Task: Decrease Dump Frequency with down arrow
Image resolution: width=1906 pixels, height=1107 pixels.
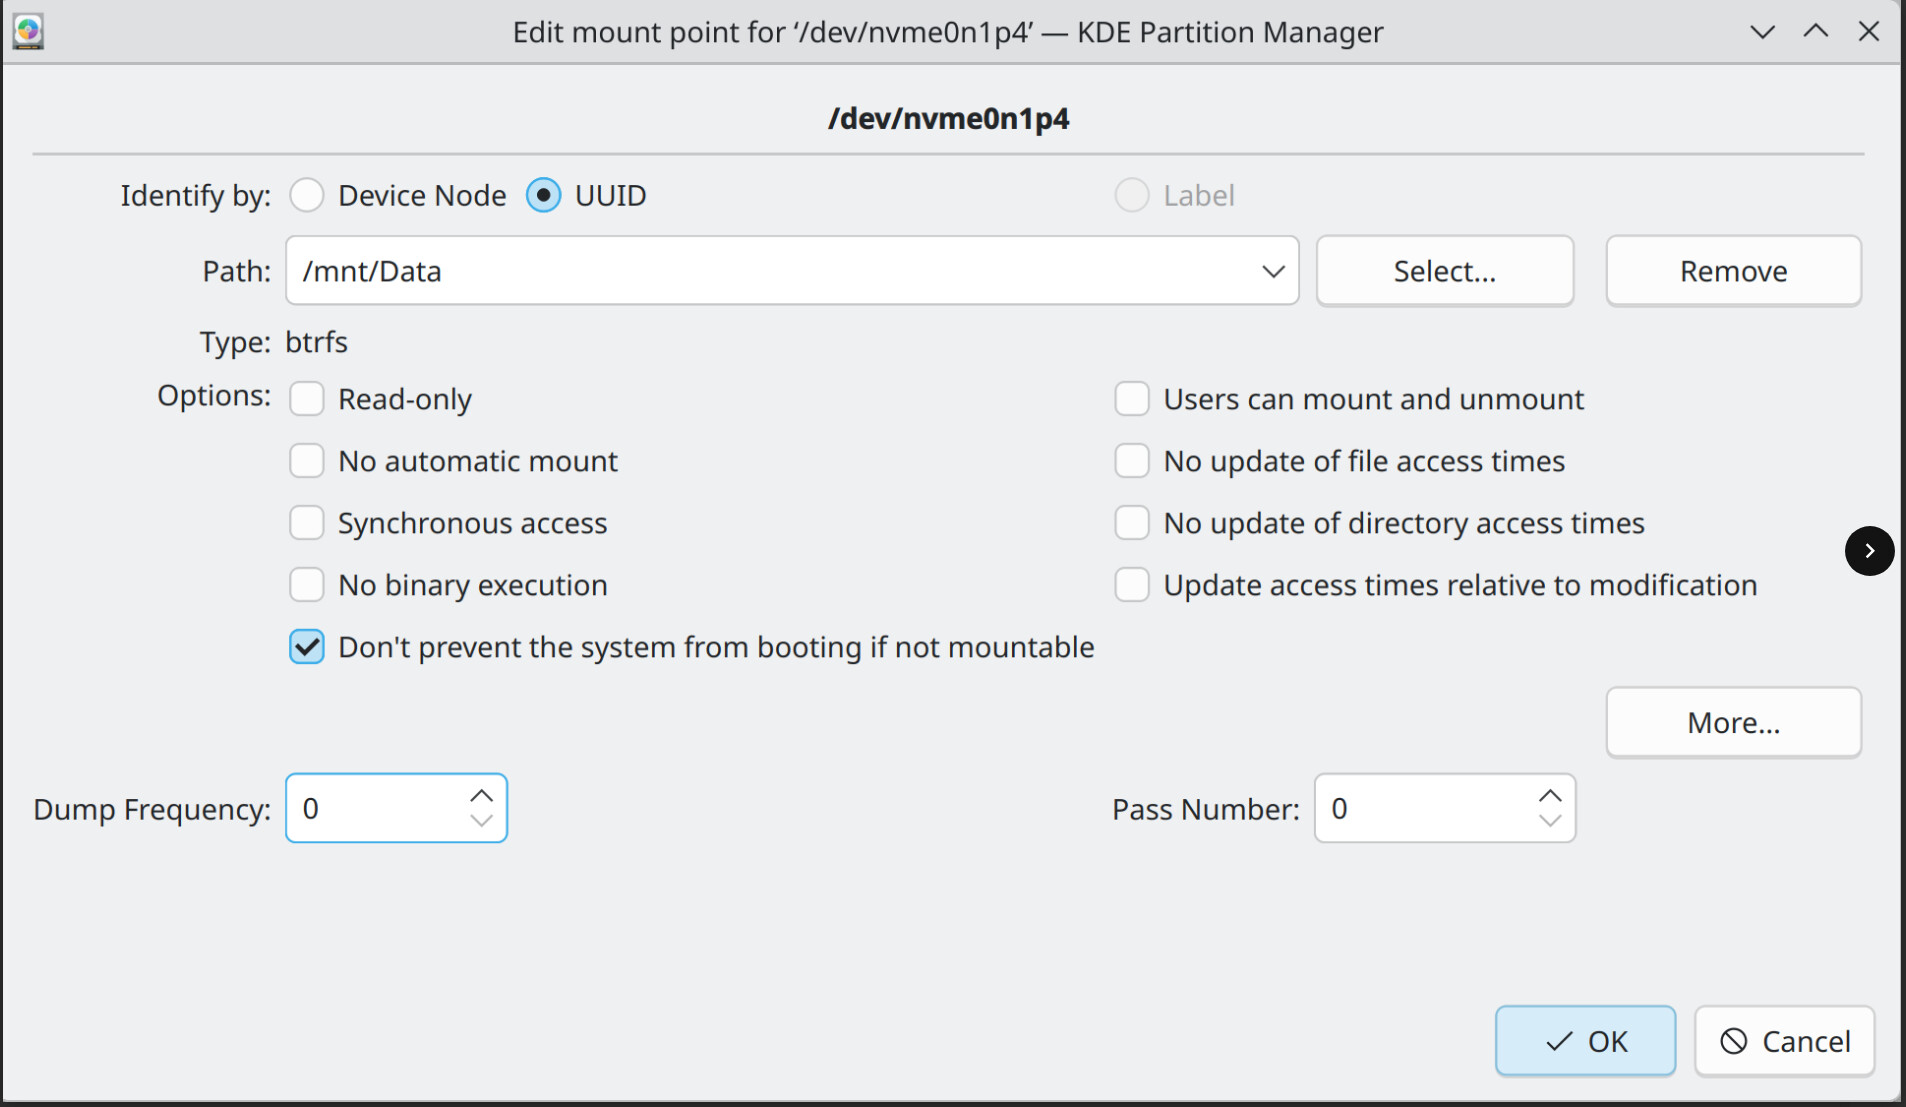Action: pos(481,821)
